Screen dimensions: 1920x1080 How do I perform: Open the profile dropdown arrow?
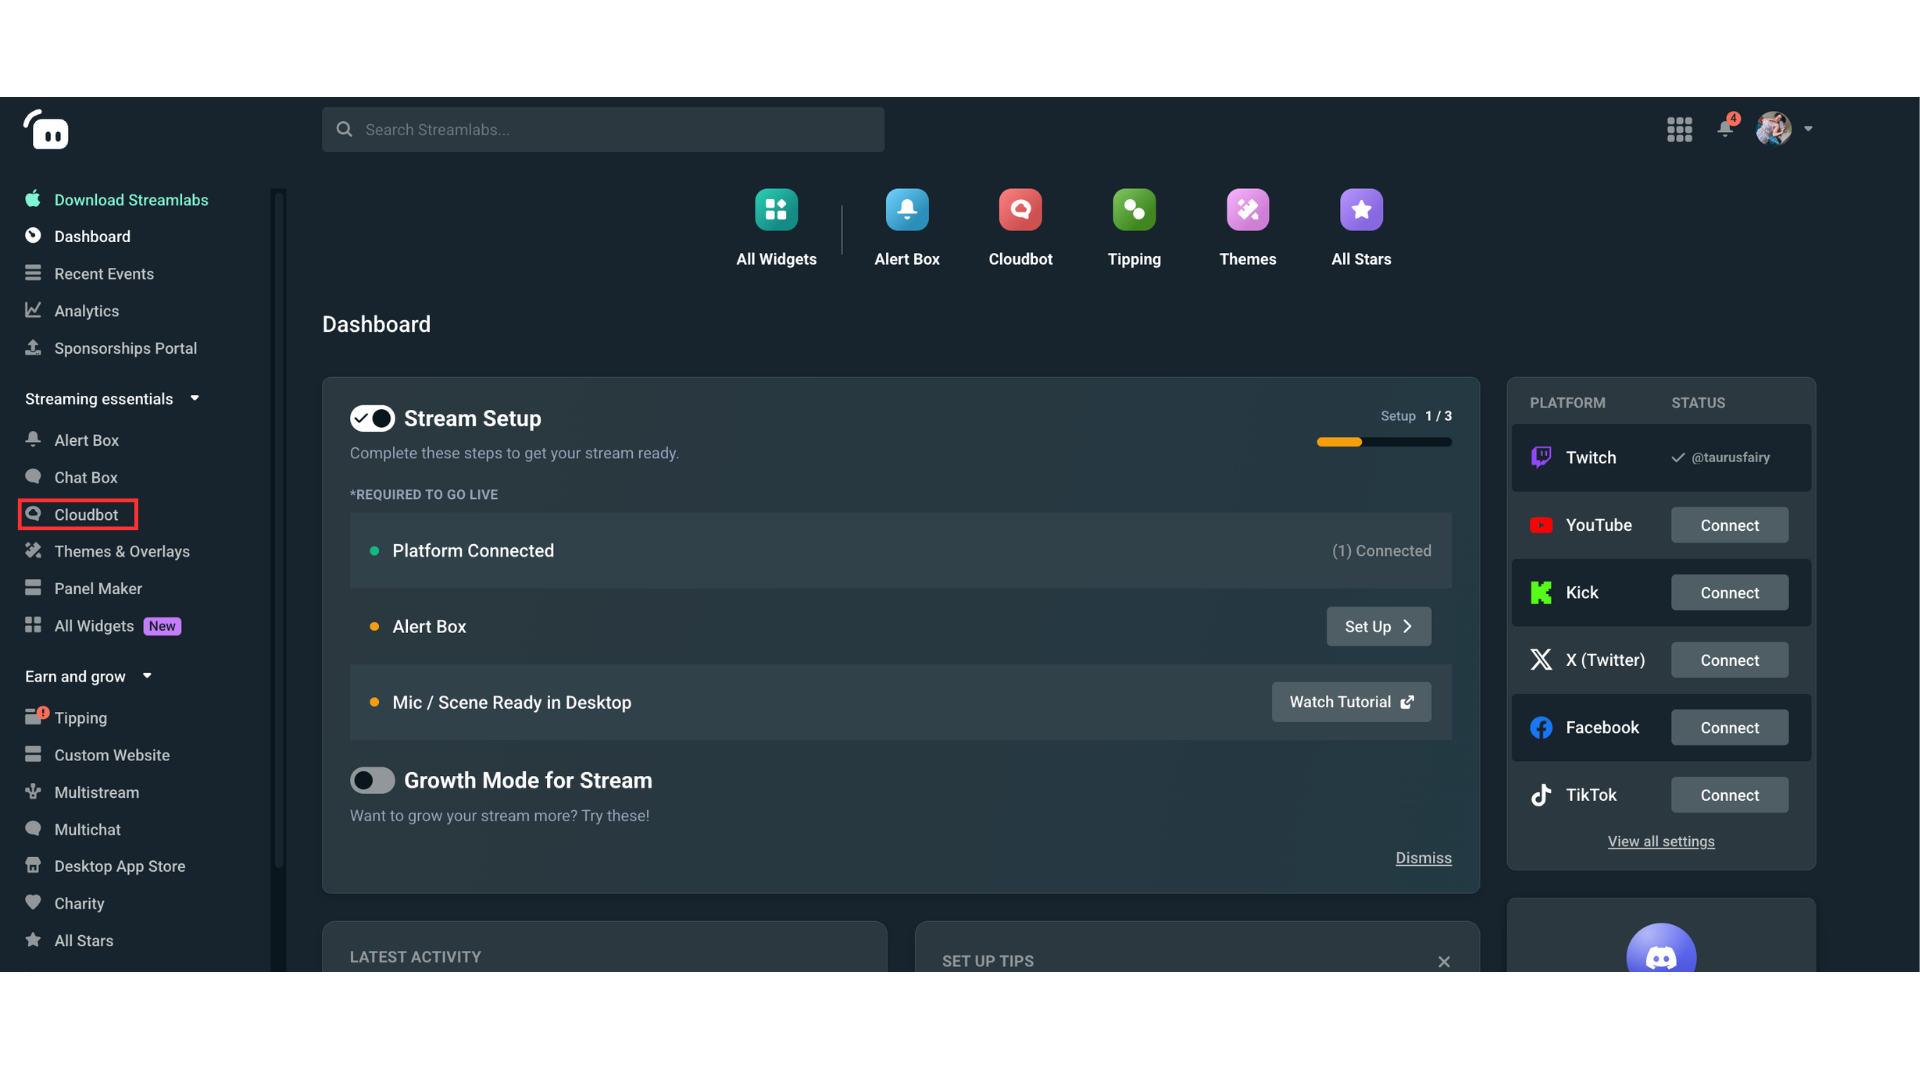pyautogui.click(x=1808, y=129)
